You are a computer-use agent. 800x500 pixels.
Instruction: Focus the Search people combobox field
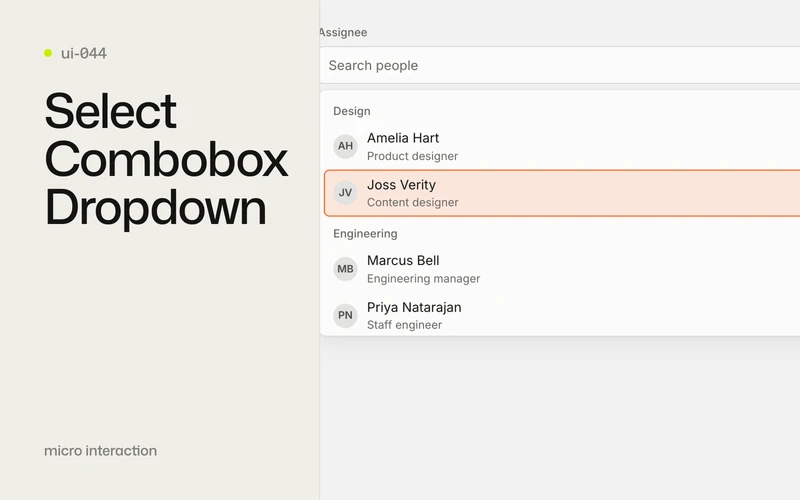pos(560,65)
